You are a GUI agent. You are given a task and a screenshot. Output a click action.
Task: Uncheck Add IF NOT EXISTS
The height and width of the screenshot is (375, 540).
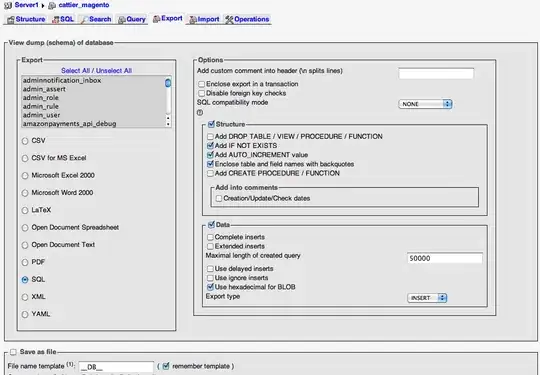pos(210,146)
